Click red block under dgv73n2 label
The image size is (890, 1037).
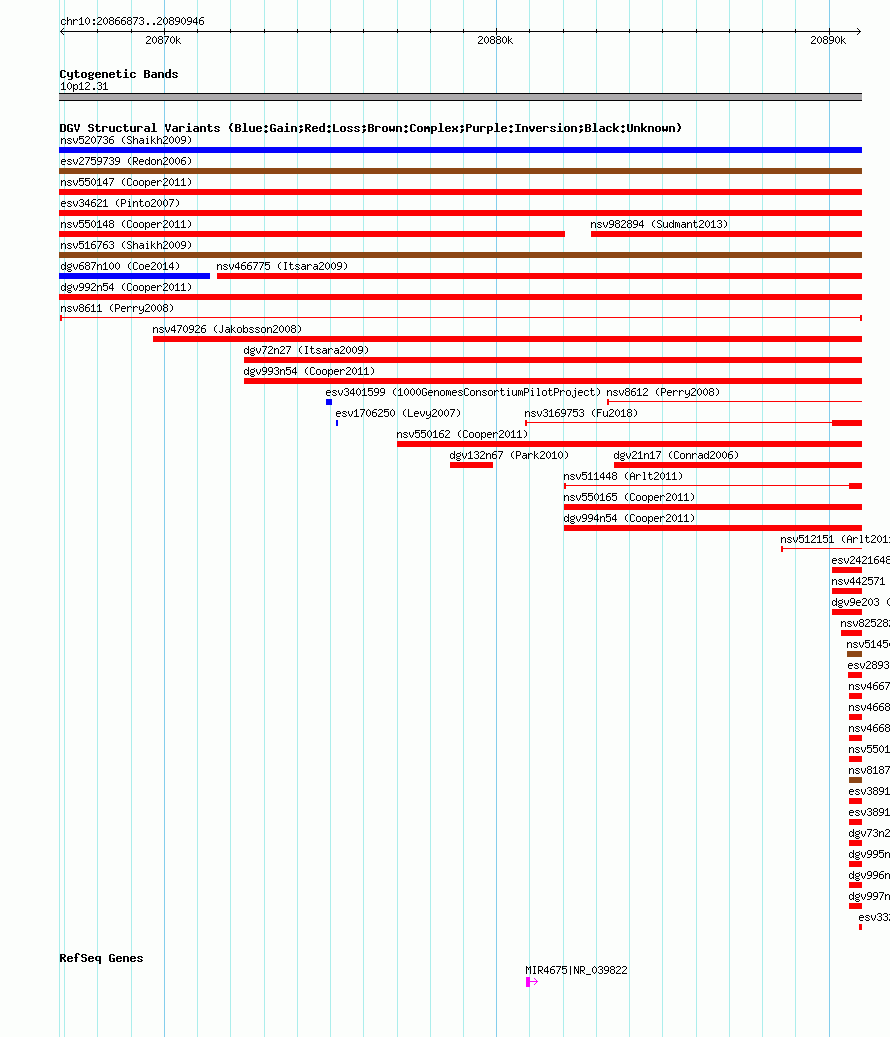pyautogui.click(x=855, y=843)
